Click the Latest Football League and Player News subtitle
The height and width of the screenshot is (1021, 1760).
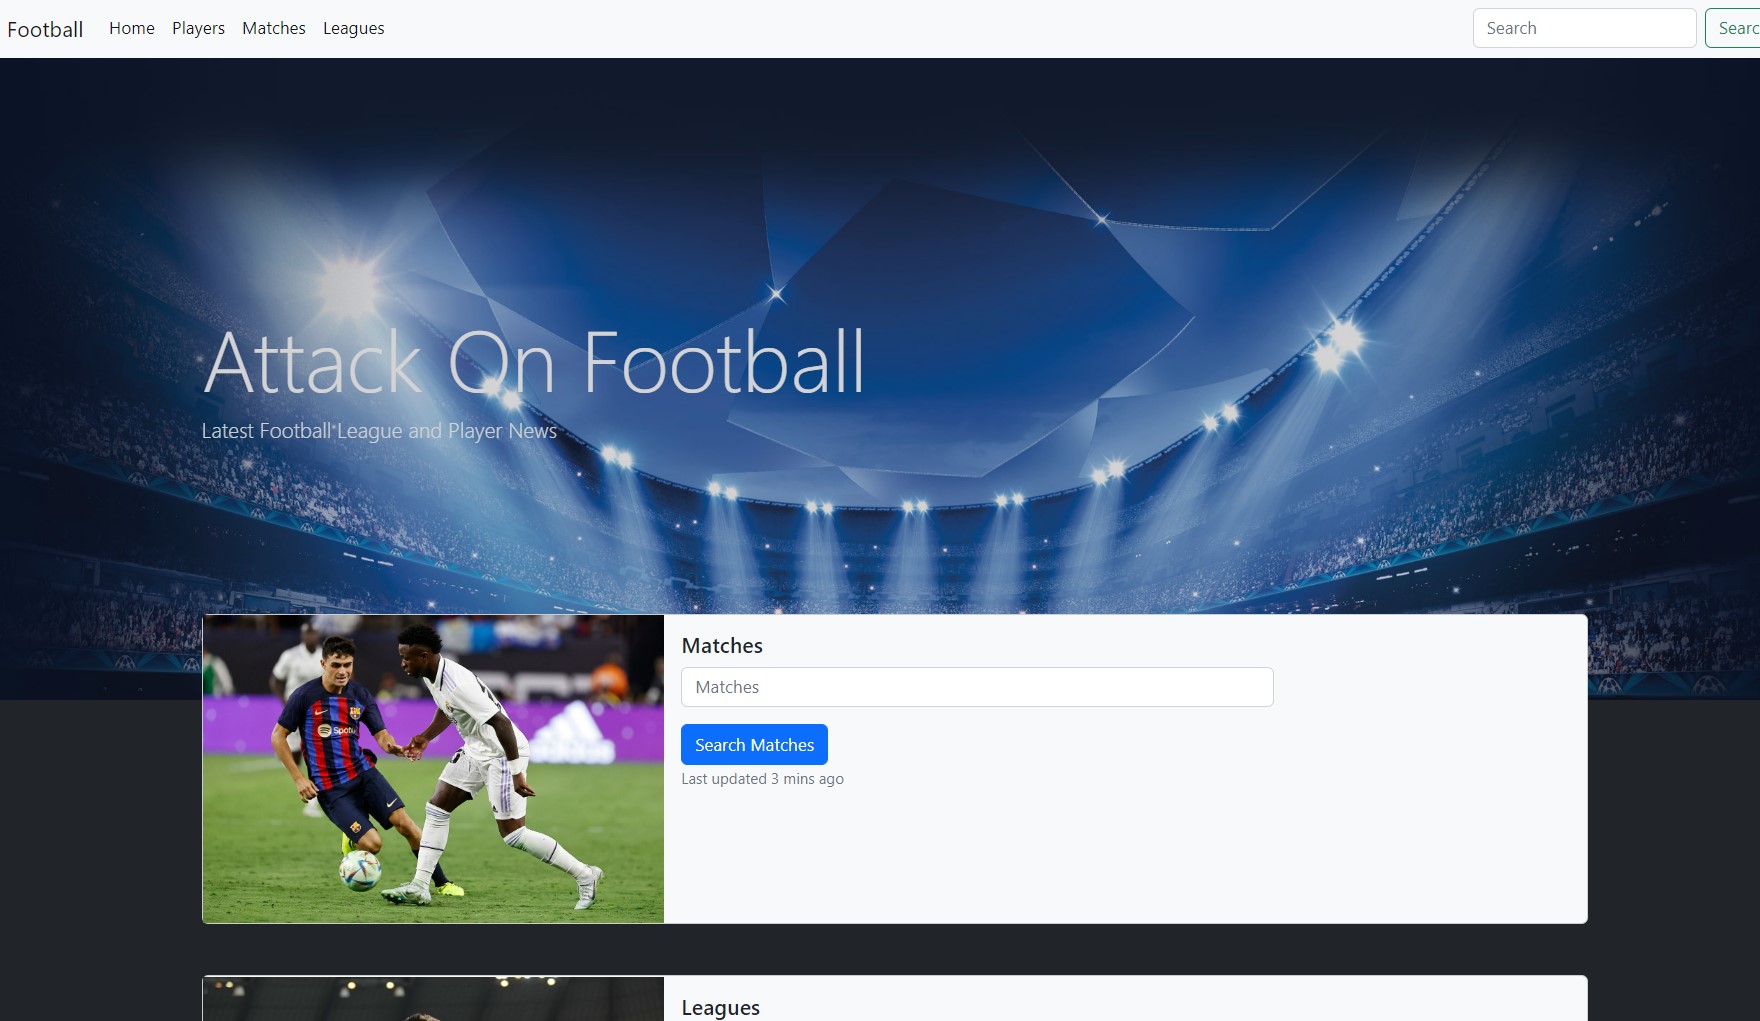tap(379, 431)
